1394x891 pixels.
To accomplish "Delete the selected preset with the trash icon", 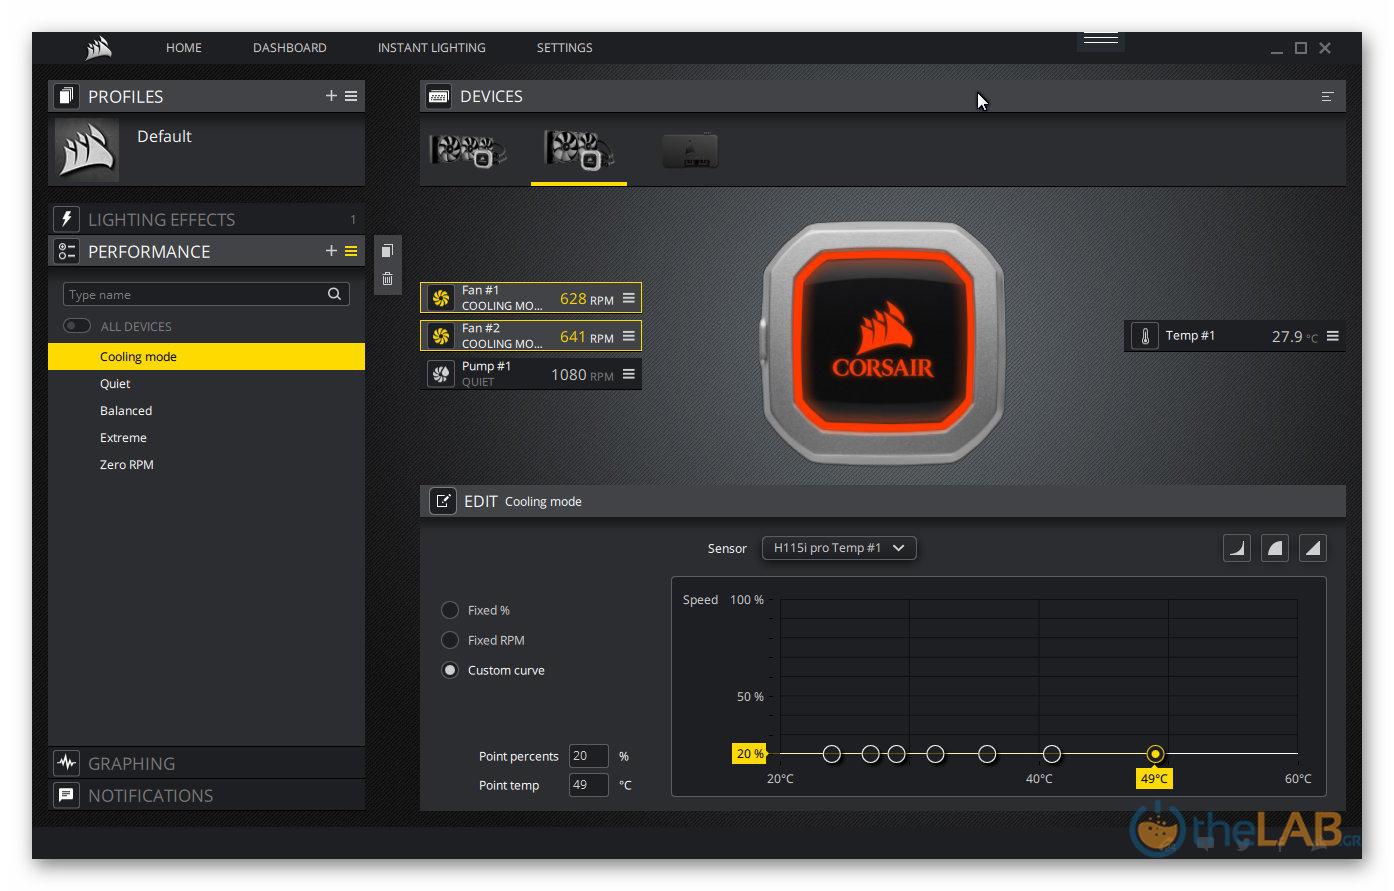I will pos(388,279).
